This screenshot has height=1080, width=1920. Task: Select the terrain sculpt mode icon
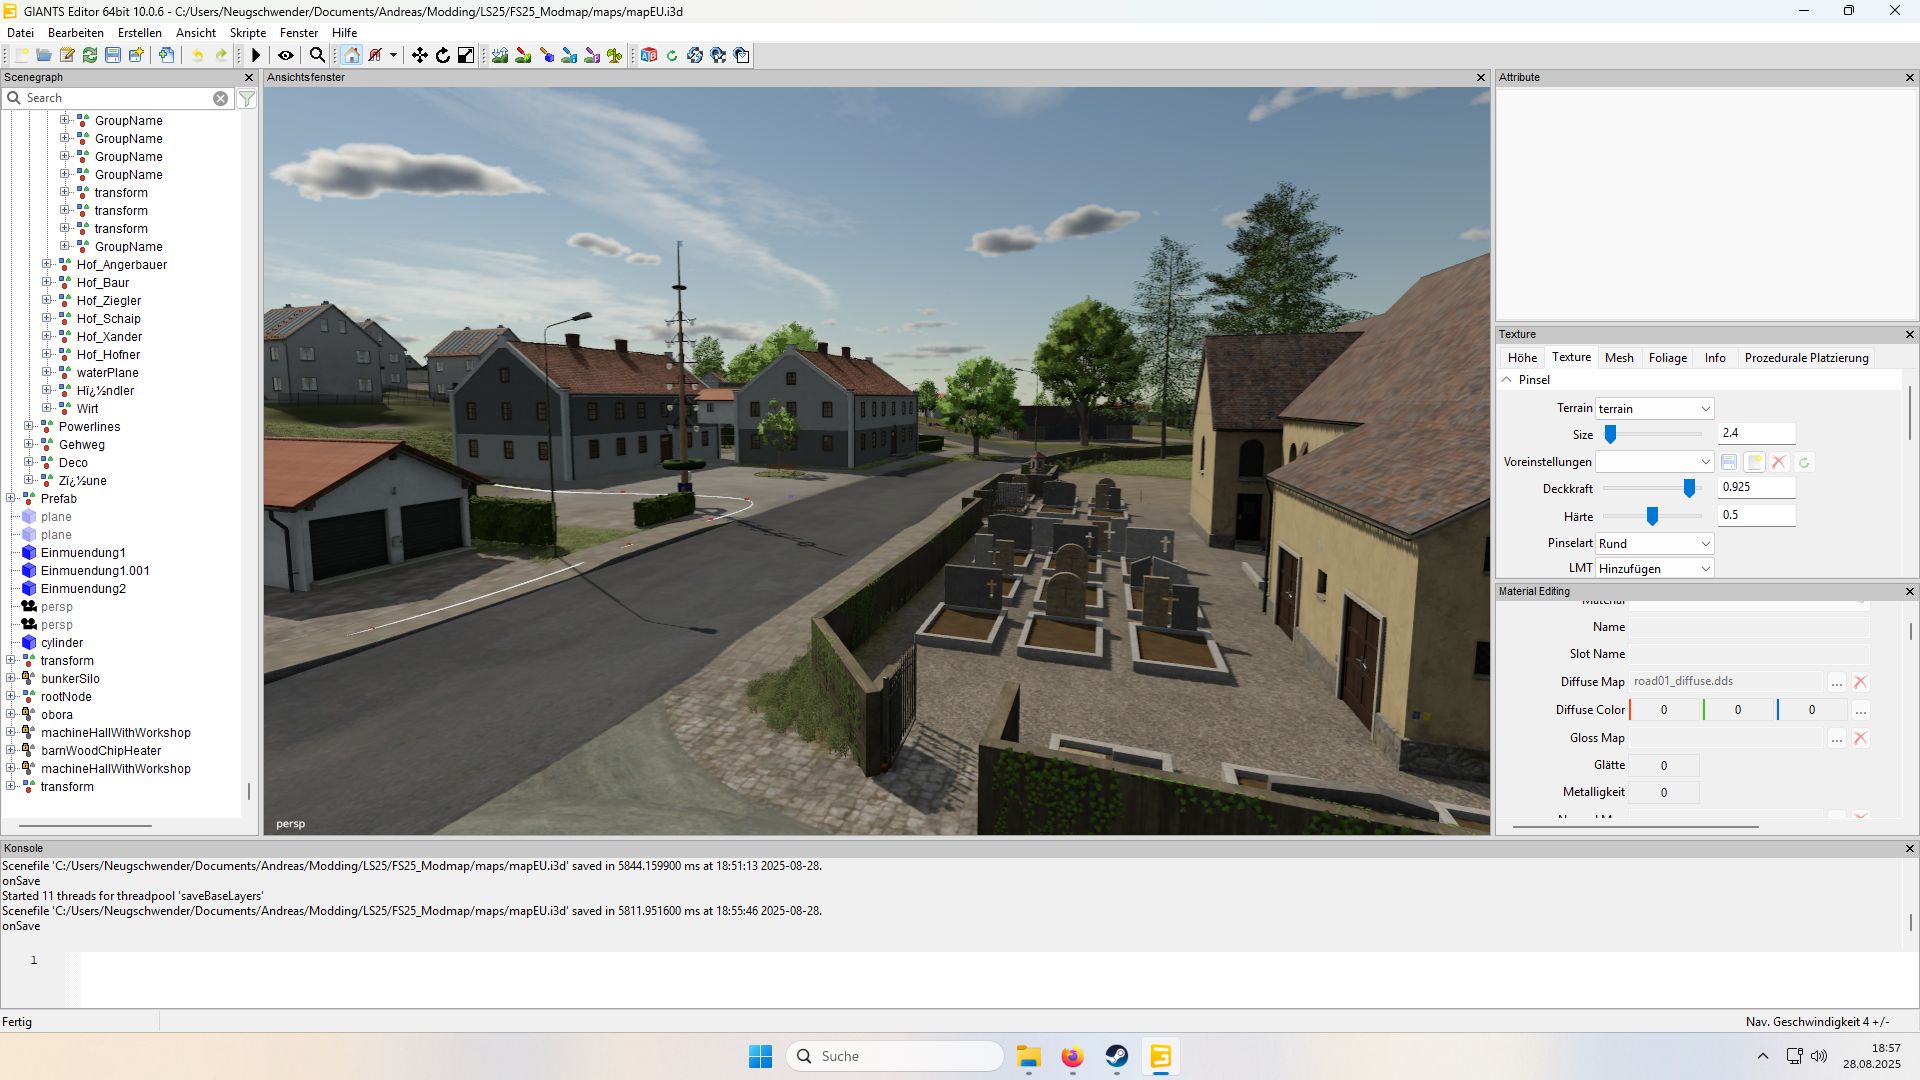(500, 55)
